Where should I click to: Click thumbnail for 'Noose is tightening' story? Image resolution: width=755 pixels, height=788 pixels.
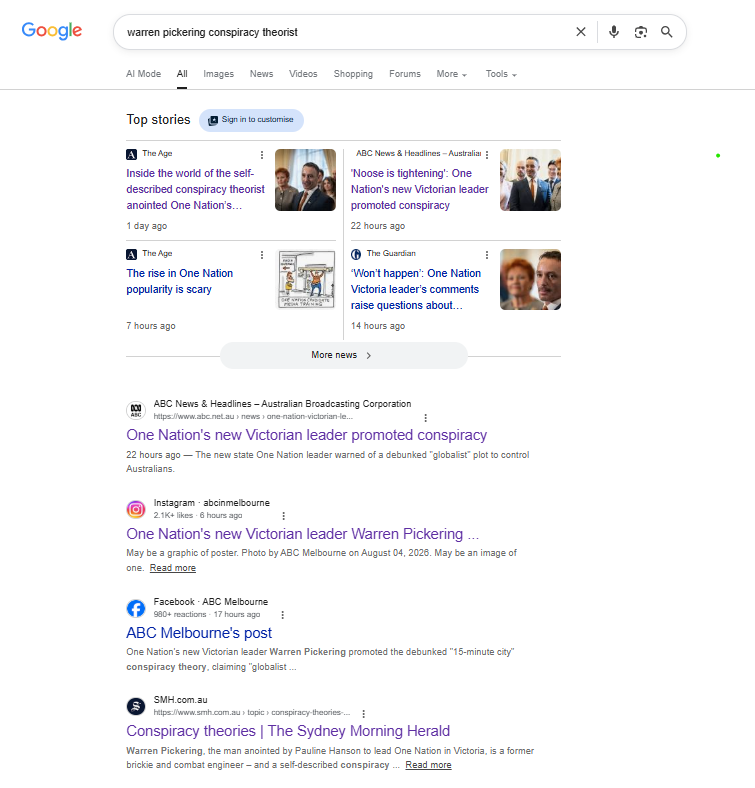pyautogui.click(x=530, y=180)
